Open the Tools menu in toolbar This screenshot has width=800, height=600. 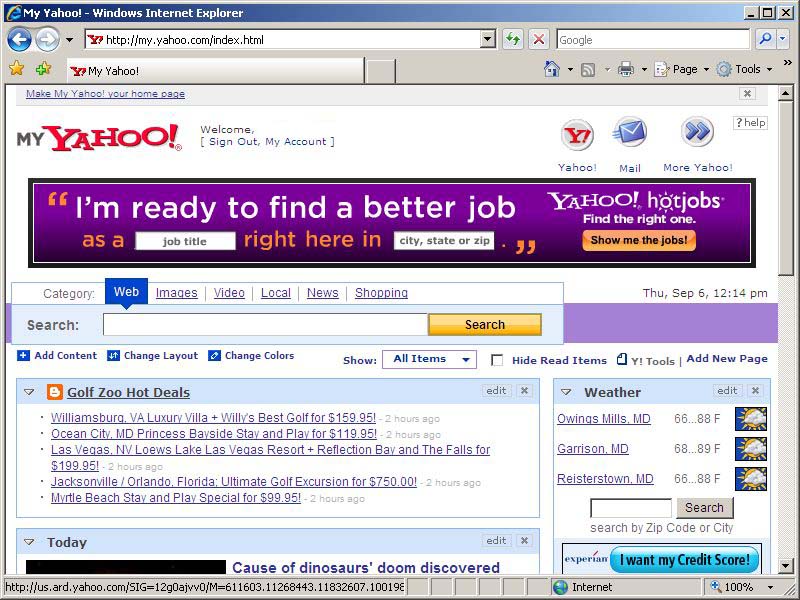(x=744, y=69)
